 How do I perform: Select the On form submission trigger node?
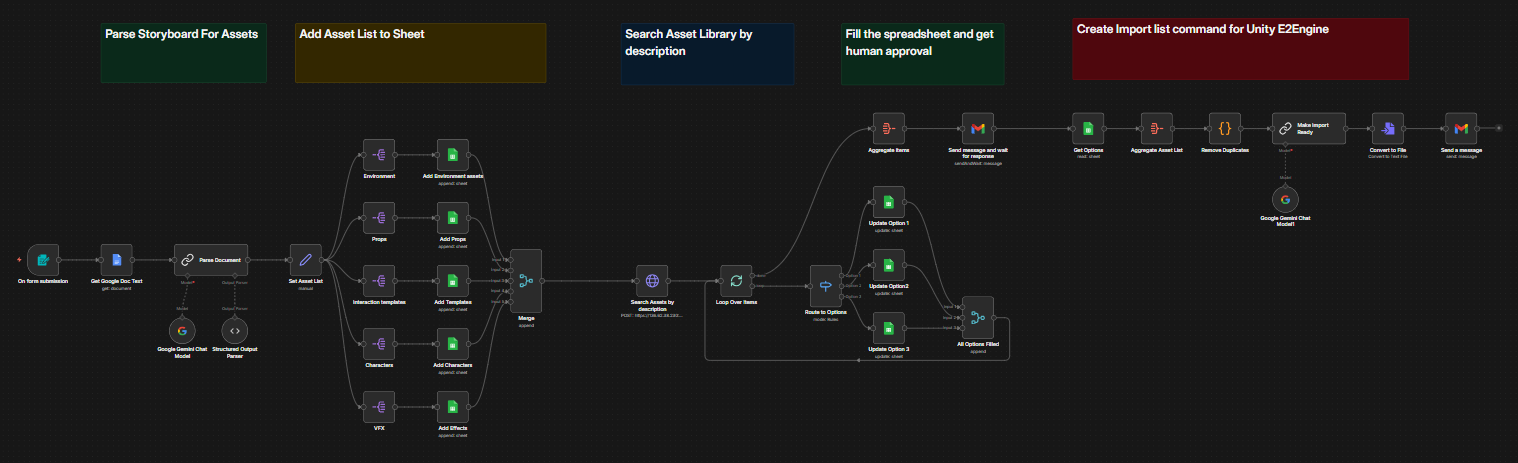pyautogui.click(x=44, y=259)
